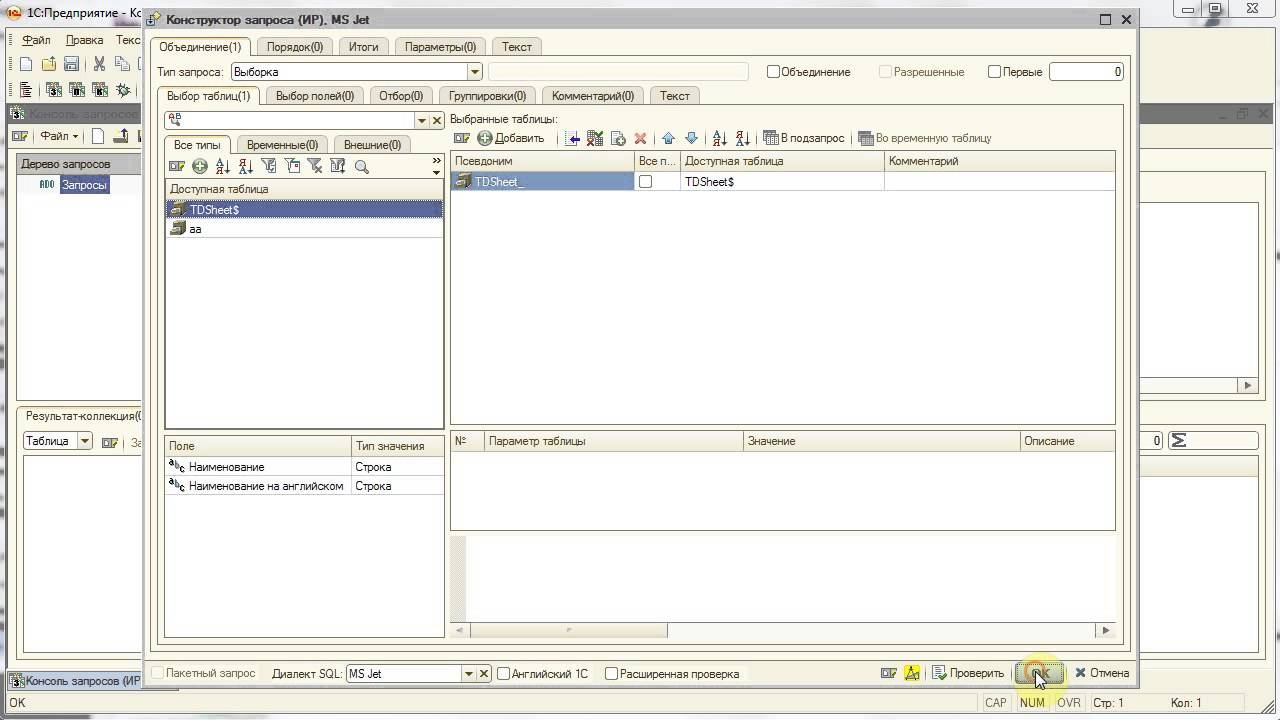
Task: Open search field dropdown in available tables
Action: coord(422,120)
